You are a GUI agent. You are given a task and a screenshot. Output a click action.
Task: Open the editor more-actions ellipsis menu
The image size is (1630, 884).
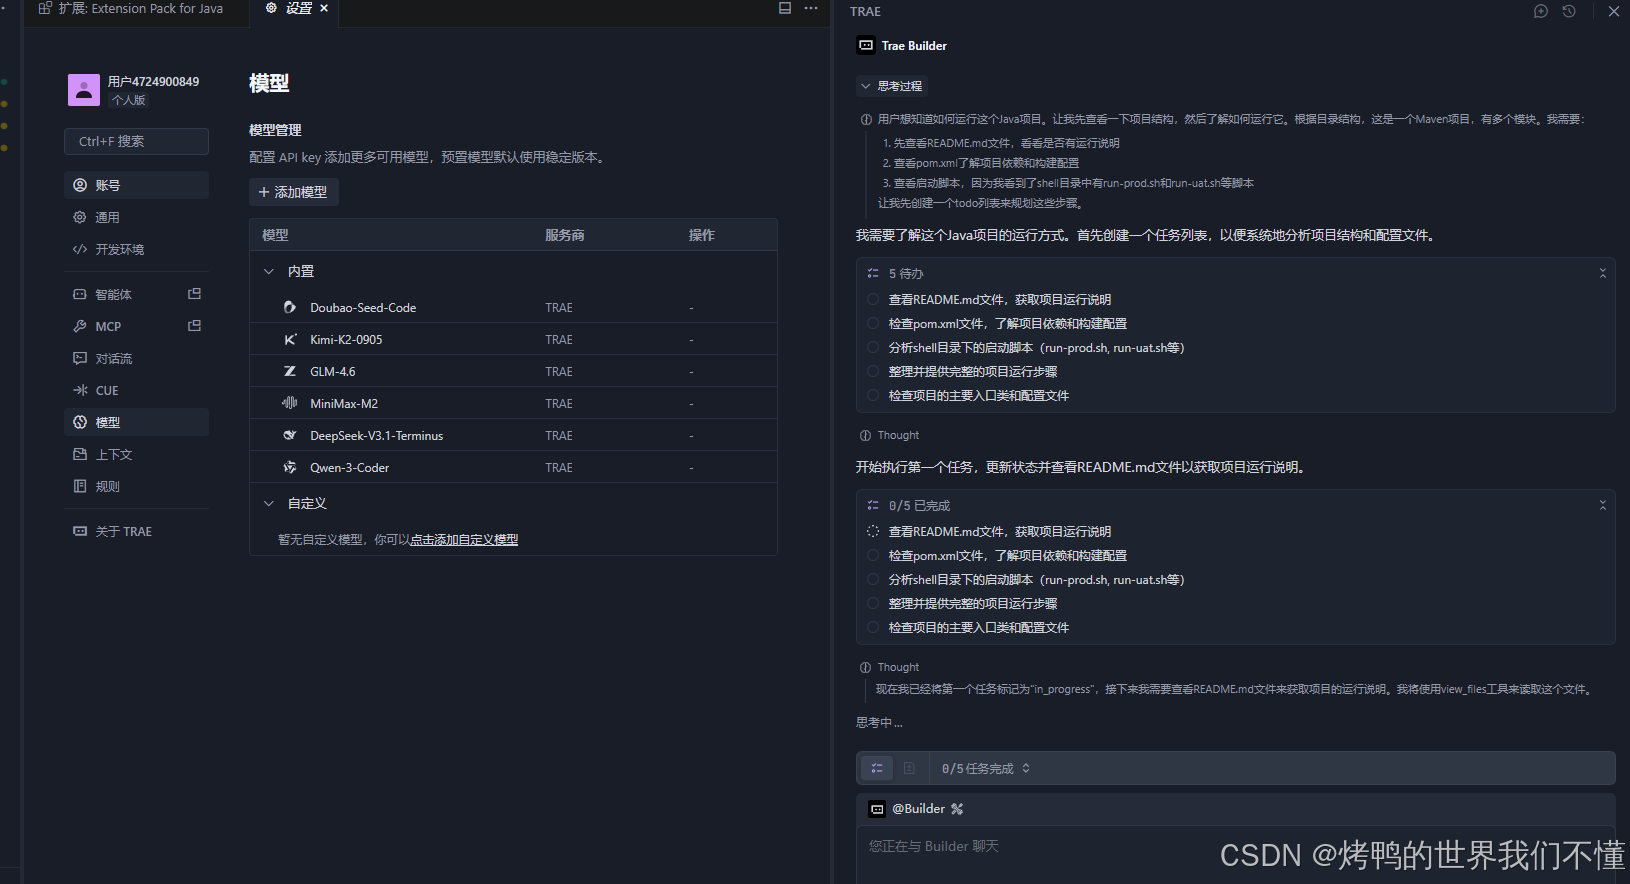click(811, 8)
